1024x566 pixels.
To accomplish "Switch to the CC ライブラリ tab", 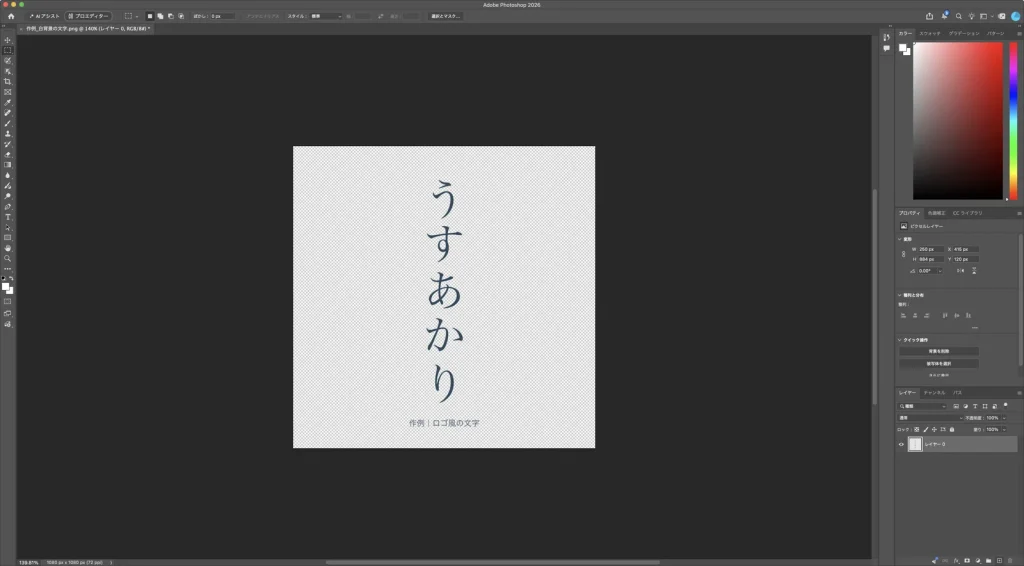I will [967, 213].
